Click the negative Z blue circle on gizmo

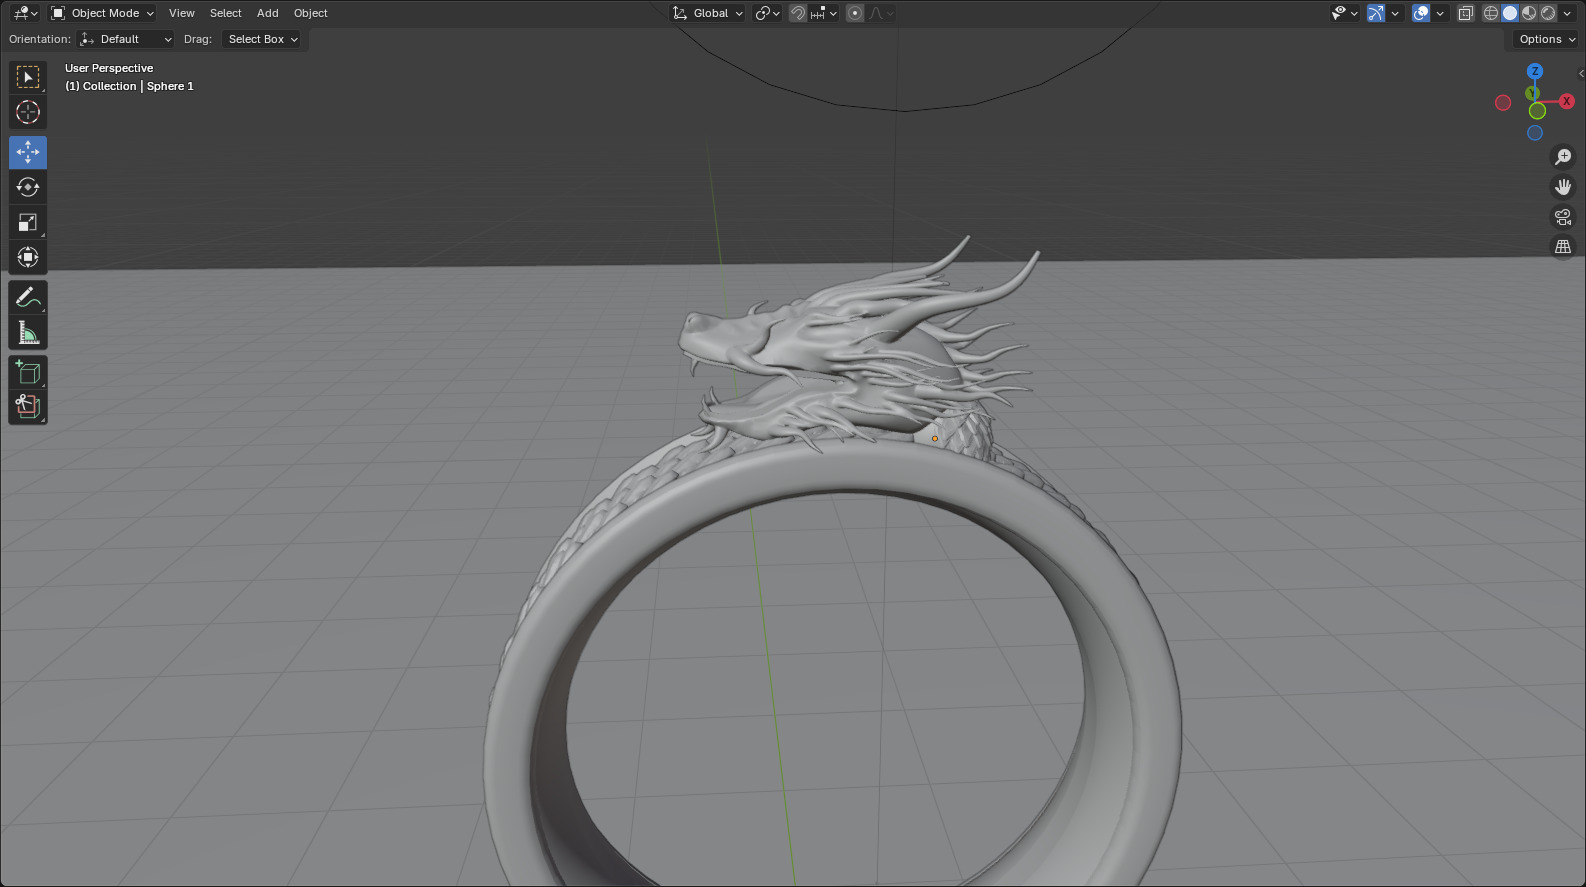point(1535,133)
